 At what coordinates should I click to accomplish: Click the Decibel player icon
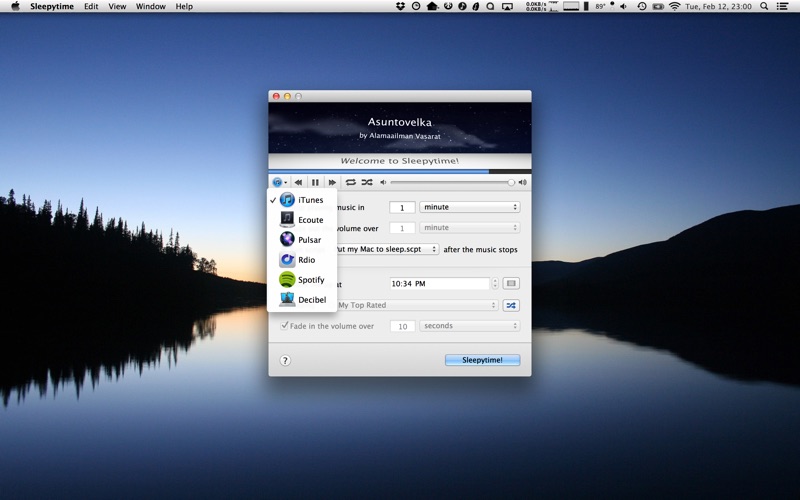pyautogui.click(x=287, y=300)
